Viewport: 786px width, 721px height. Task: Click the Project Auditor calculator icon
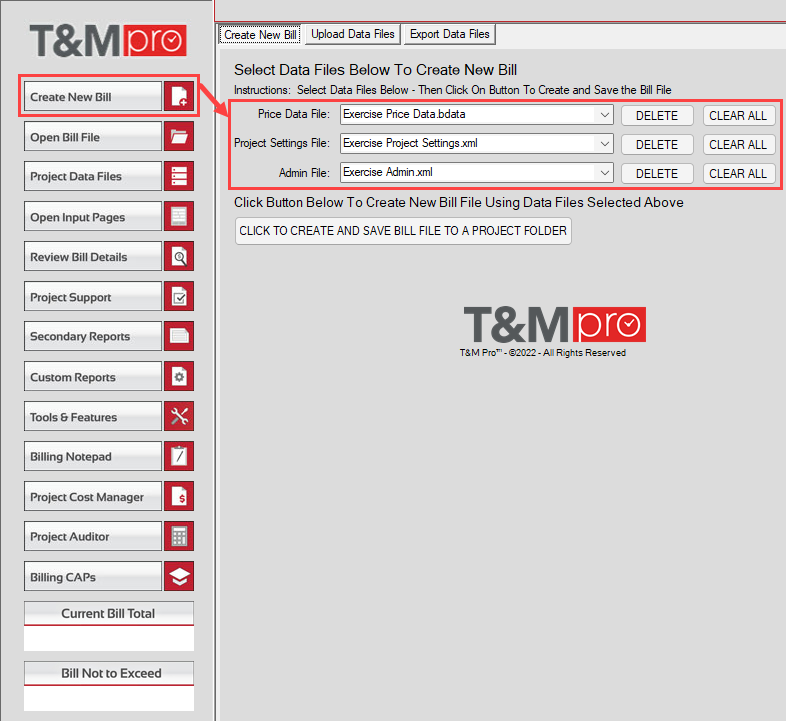[179, 536]
